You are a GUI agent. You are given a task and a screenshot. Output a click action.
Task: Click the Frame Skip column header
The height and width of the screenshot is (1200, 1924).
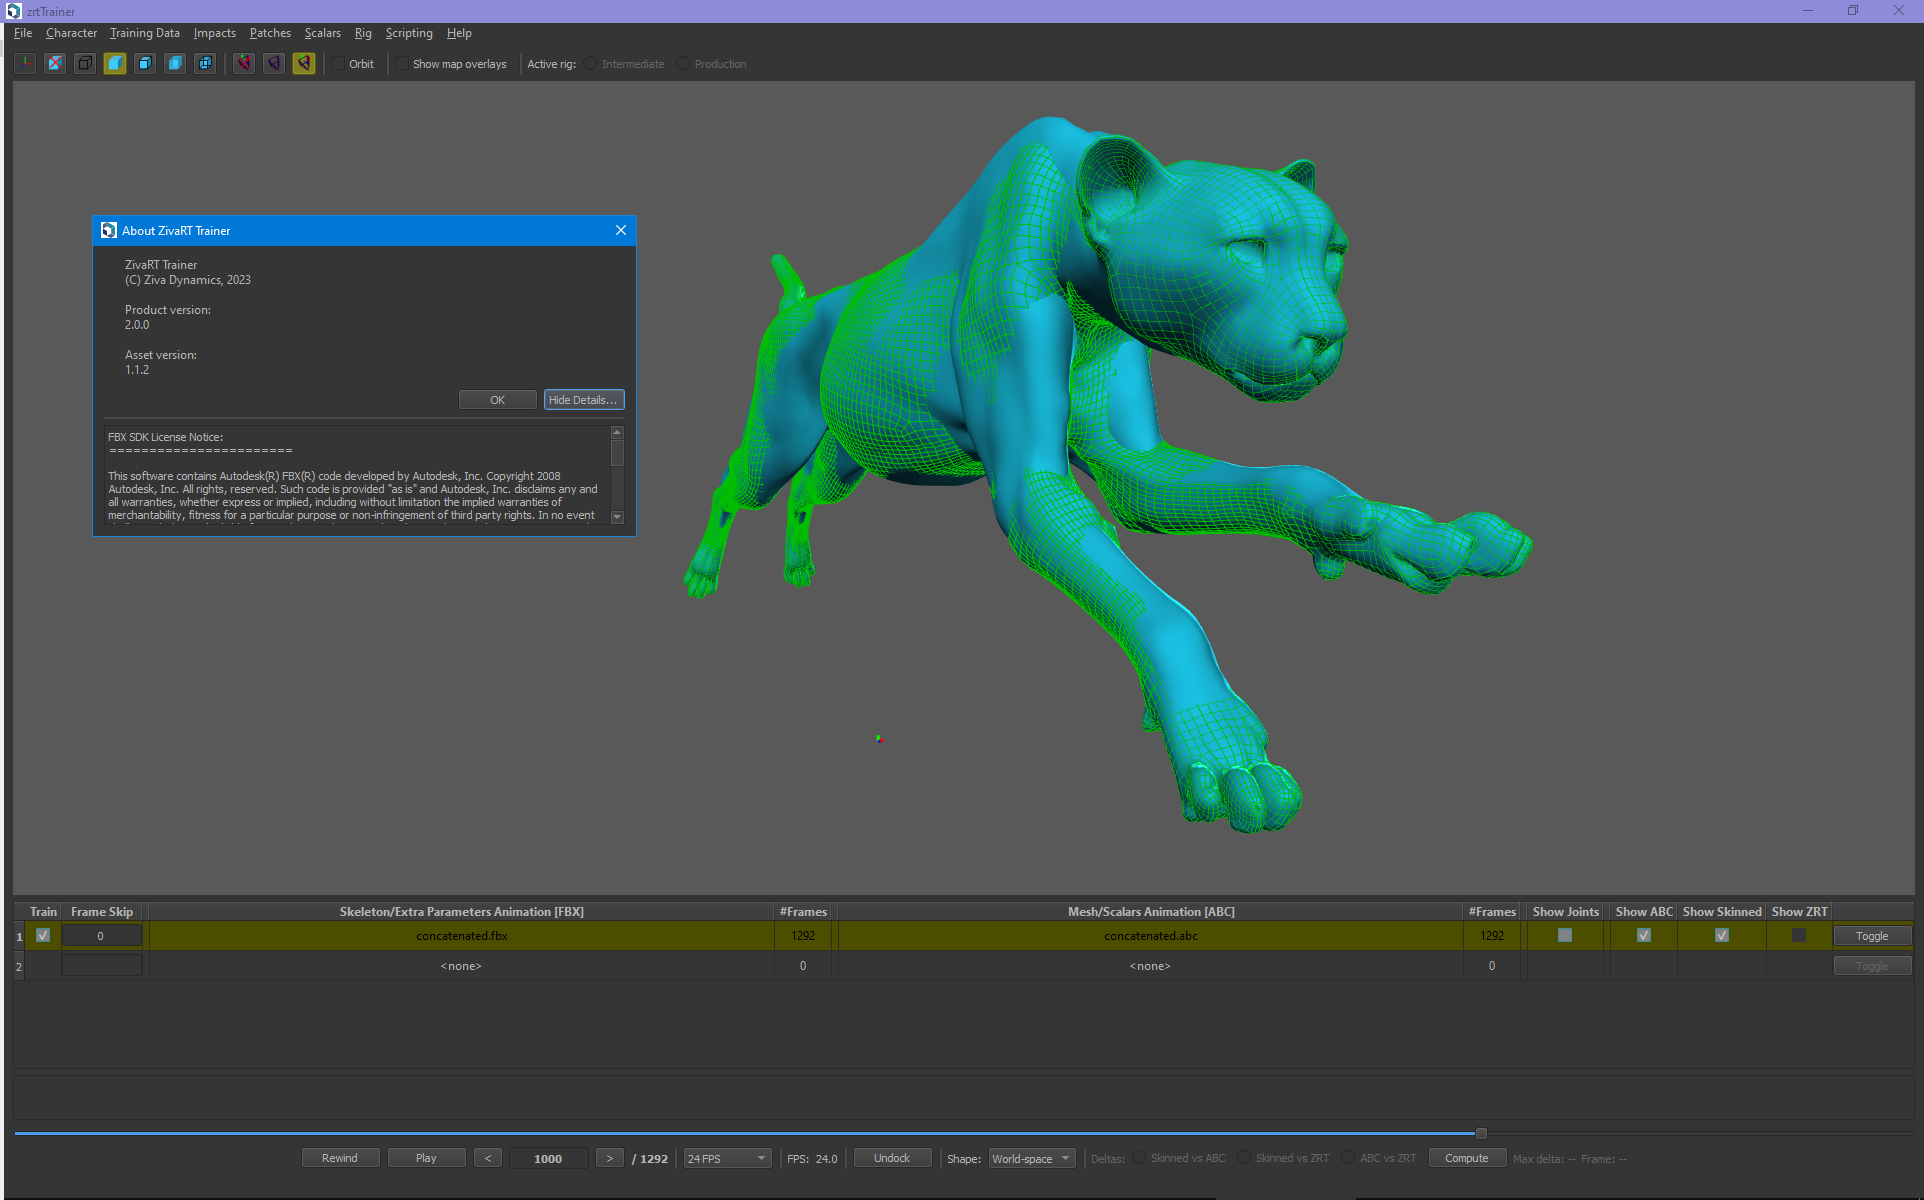click(102, 912)
